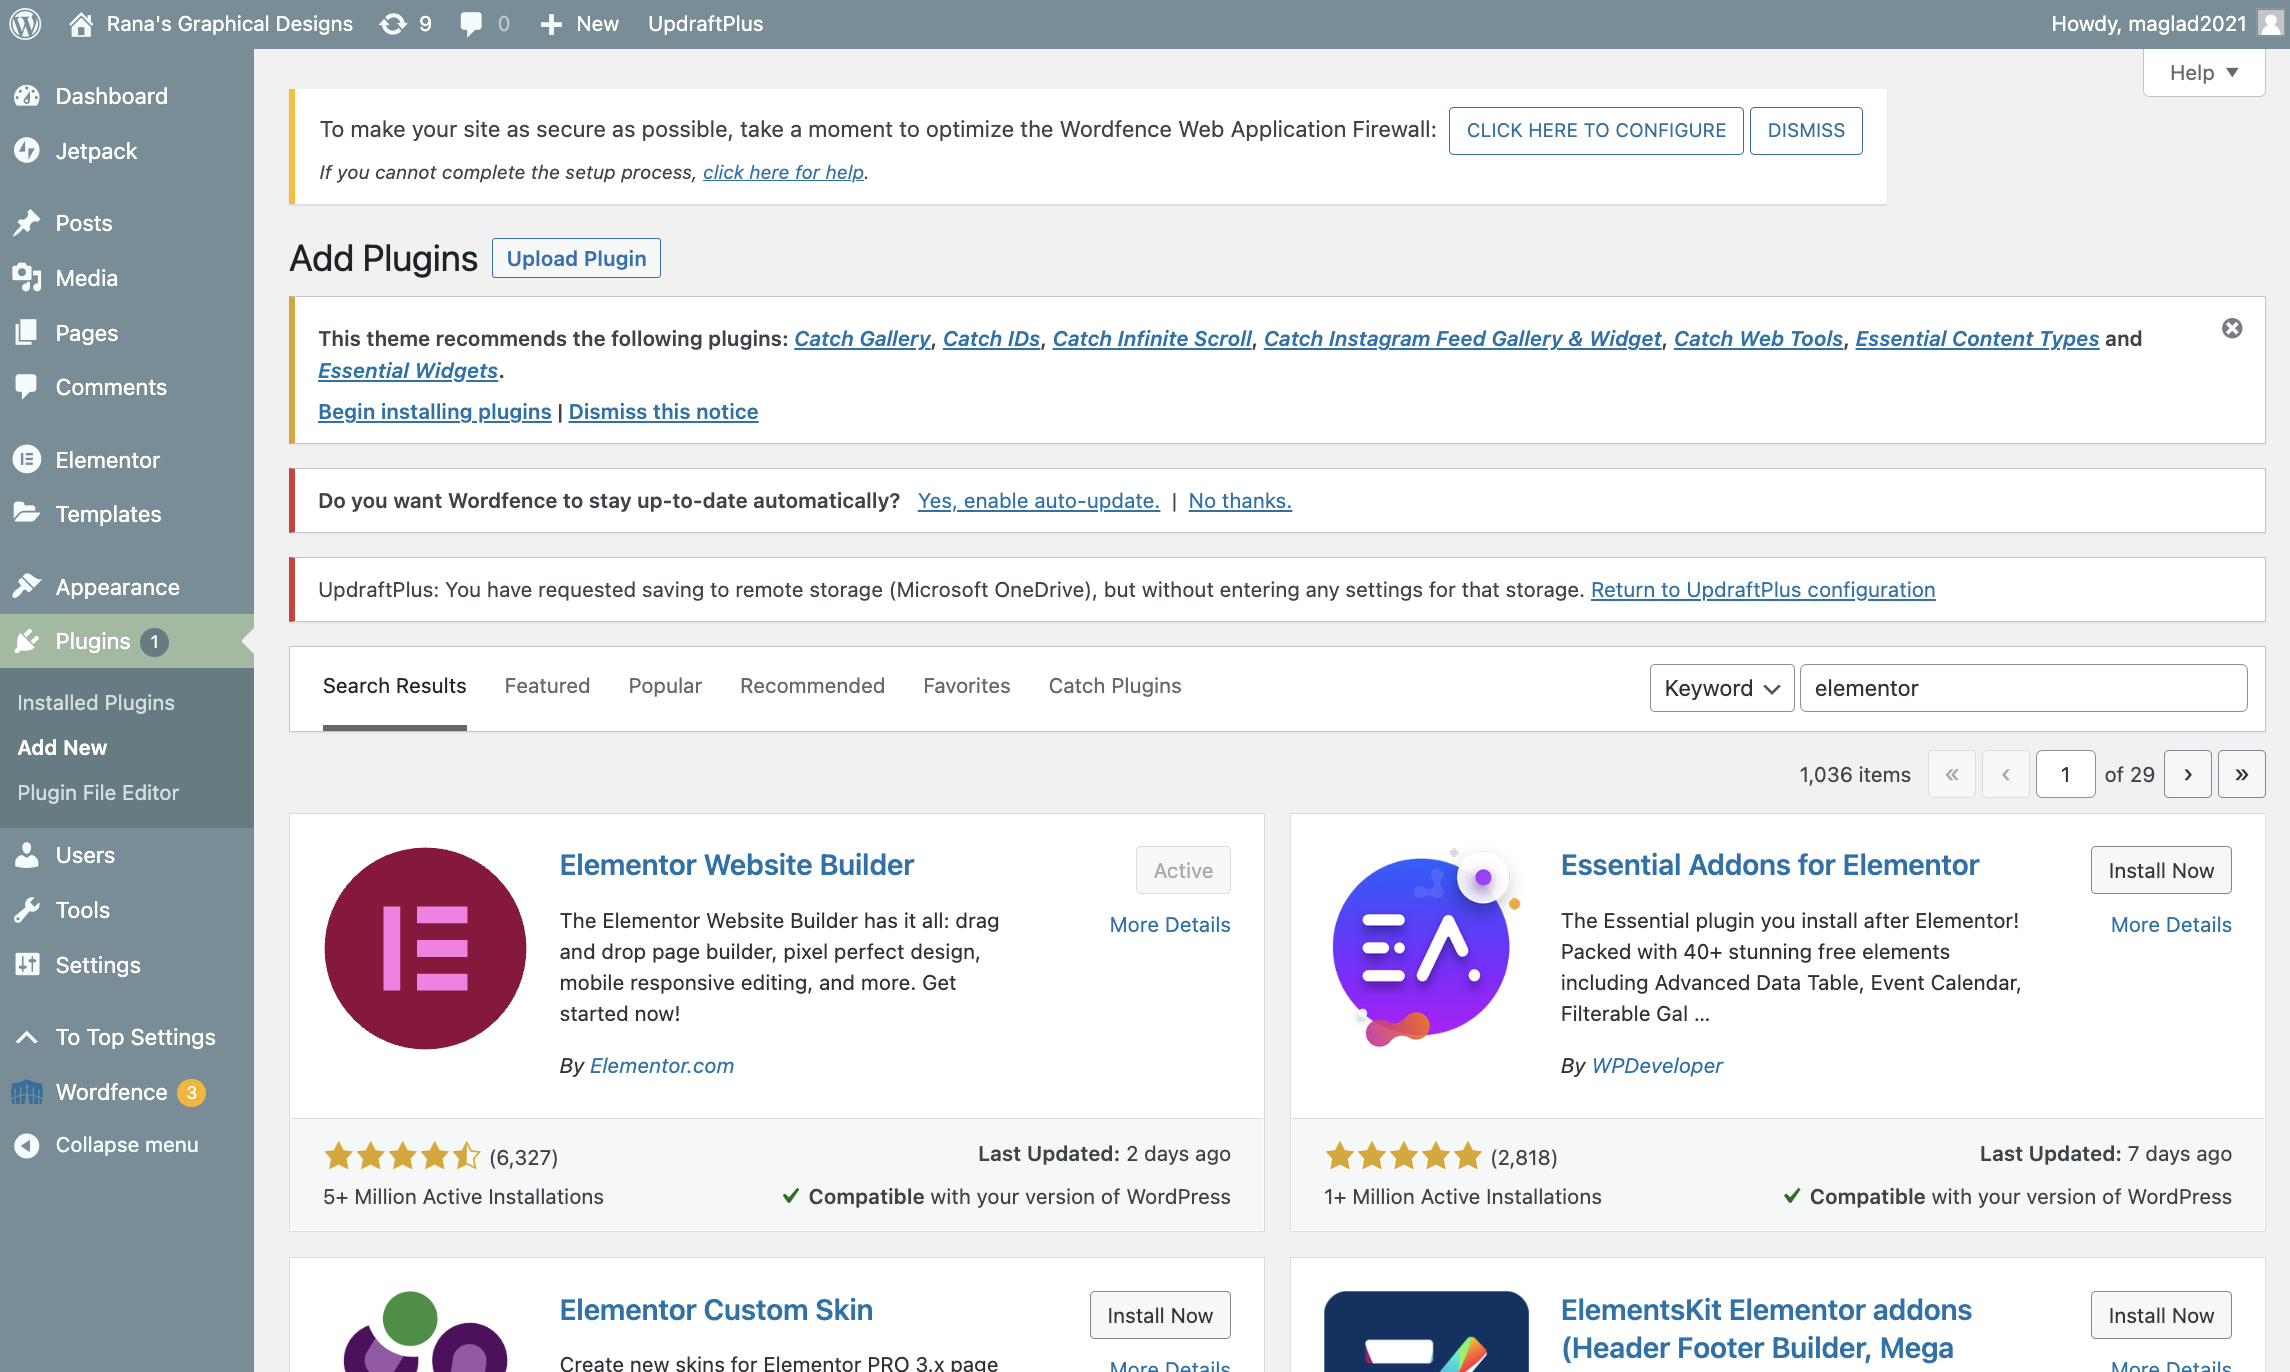The image size is (2290, 1372).
Task: Open the Jetpack sidebar icon
Action: click(x=27, y=151)
